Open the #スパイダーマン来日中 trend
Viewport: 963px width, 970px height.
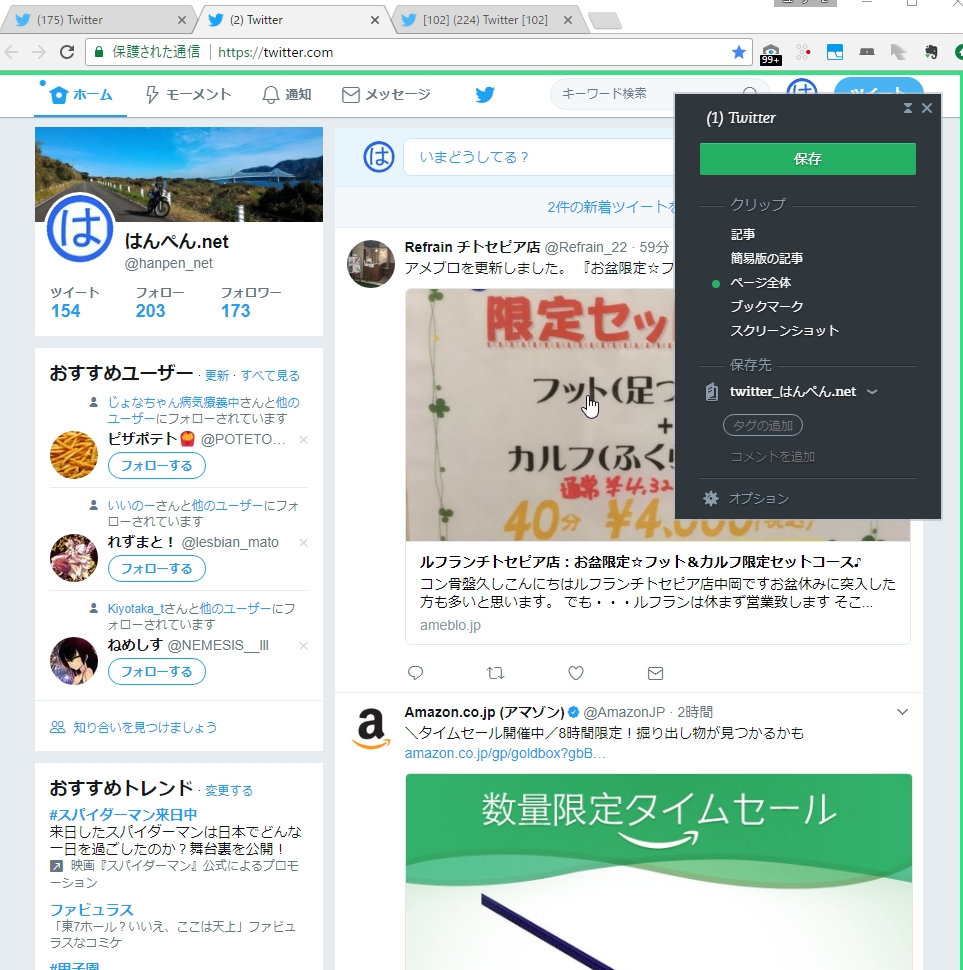(x=123, y=815)
